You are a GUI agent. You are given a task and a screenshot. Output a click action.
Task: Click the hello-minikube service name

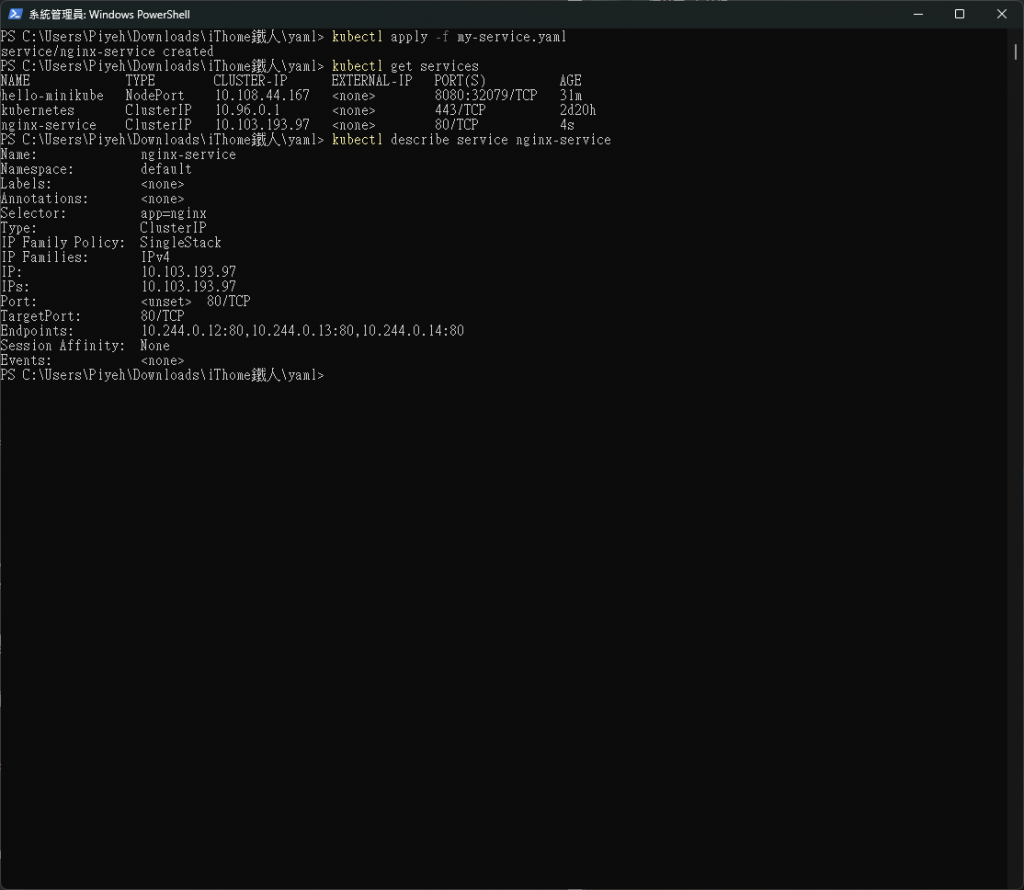(x=52, y=95)
